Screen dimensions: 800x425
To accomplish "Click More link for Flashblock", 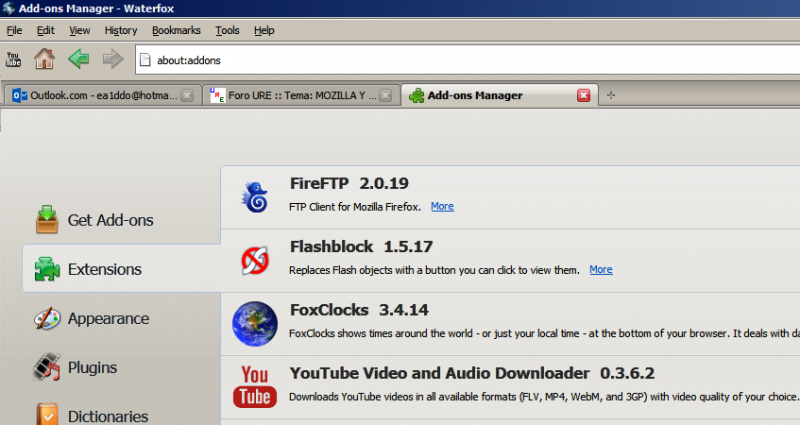I will pos(601,269).
